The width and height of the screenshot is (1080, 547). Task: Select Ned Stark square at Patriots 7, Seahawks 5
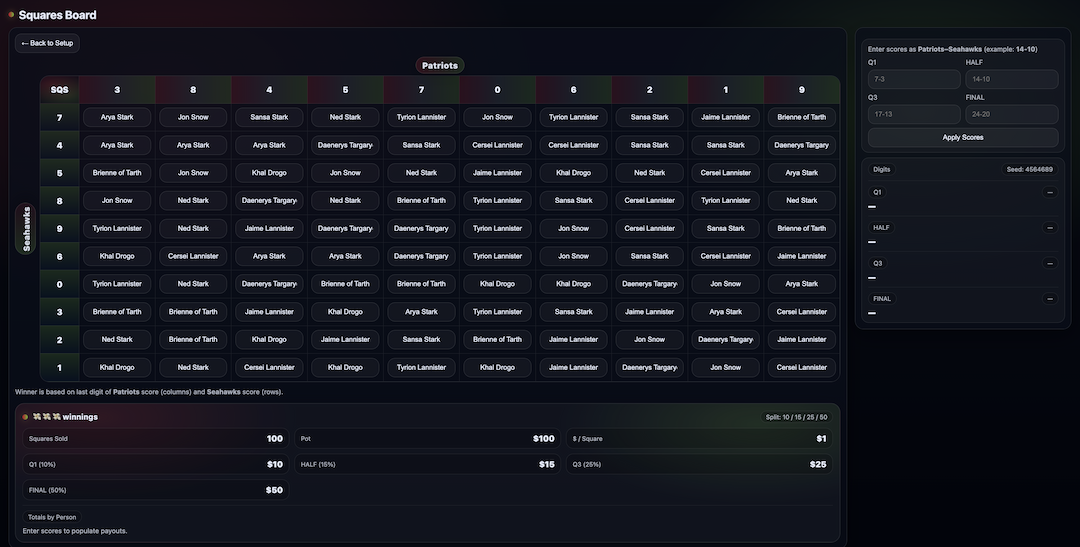(x=422, y=173)
